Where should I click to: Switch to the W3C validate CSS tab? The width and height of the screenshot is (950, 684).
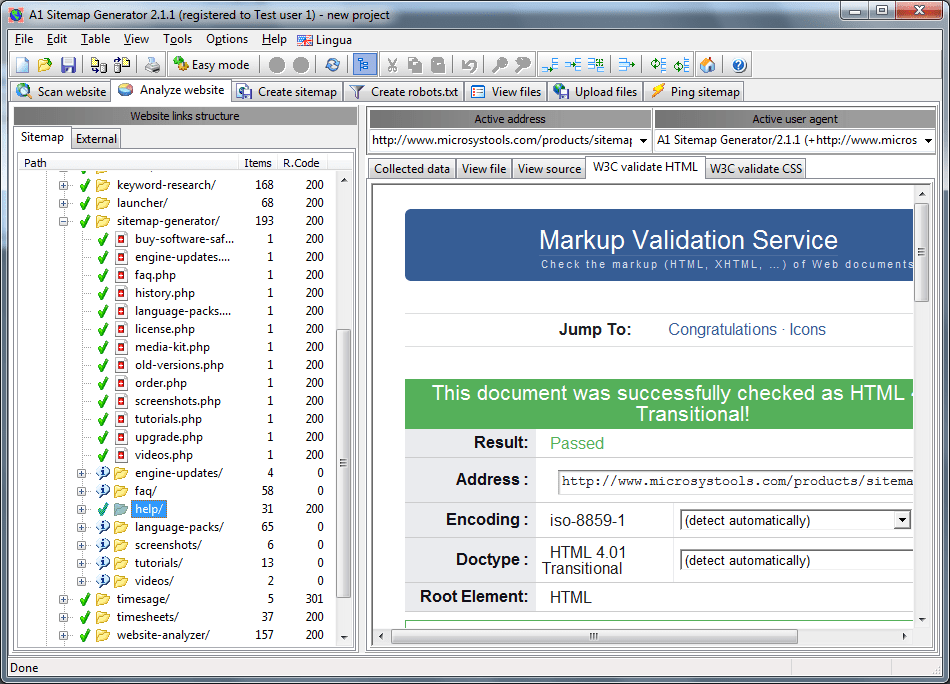tap(756, 168)
